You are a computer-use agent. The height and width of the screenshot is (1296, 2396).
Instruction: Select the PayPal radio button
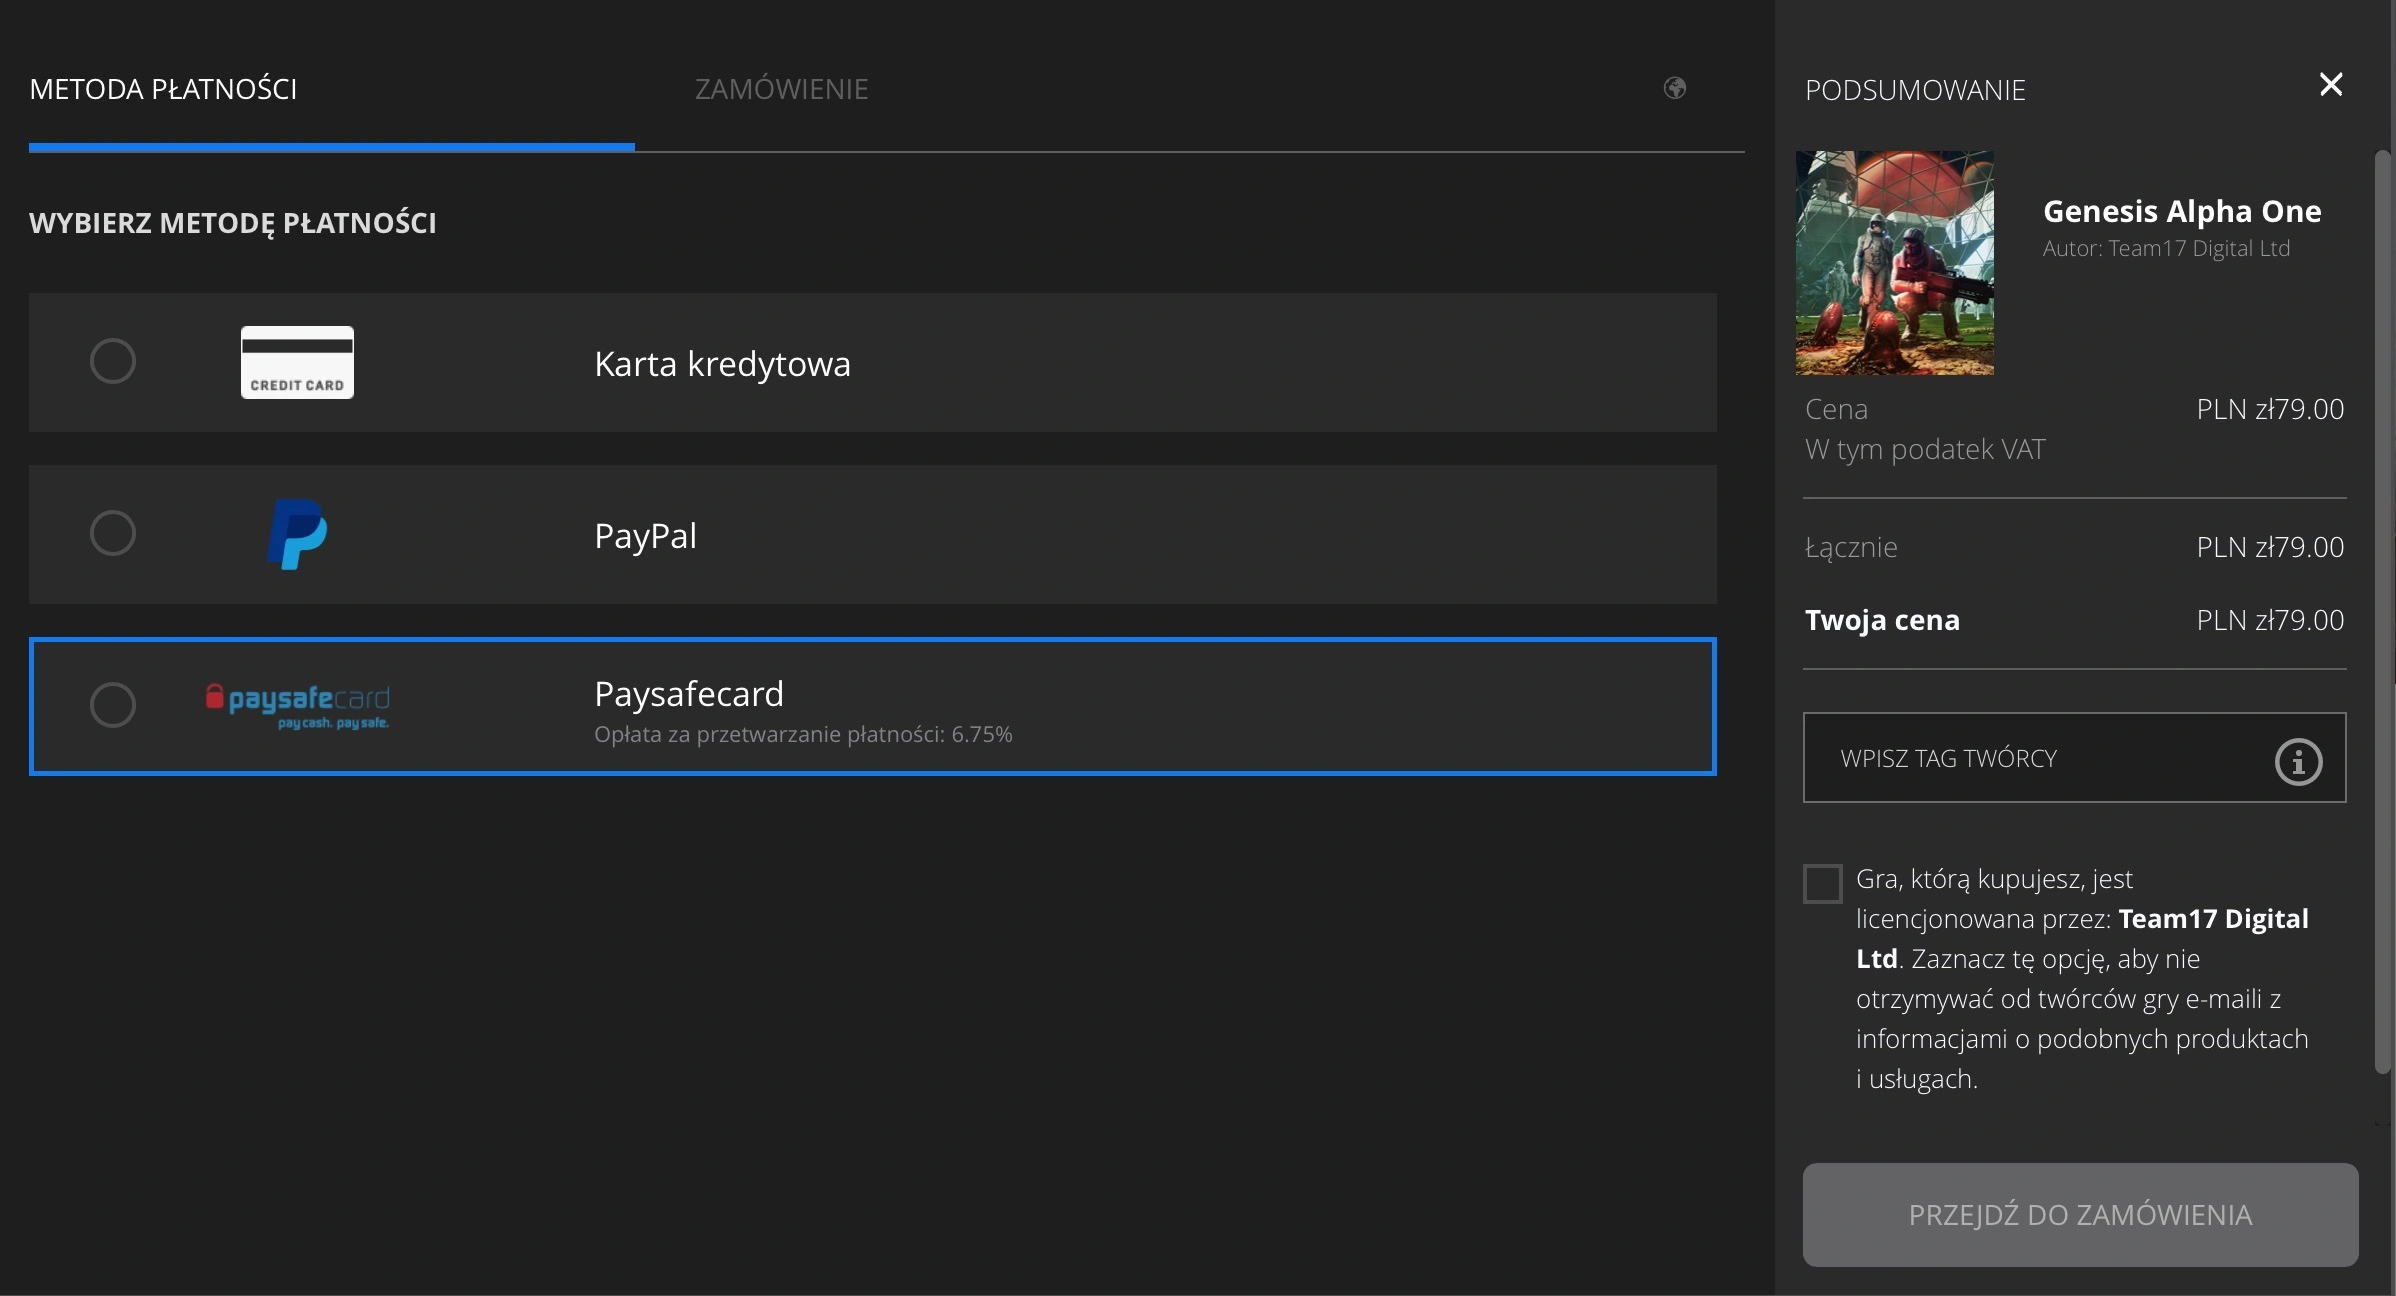pyautogui.click(x=113, y=533)
